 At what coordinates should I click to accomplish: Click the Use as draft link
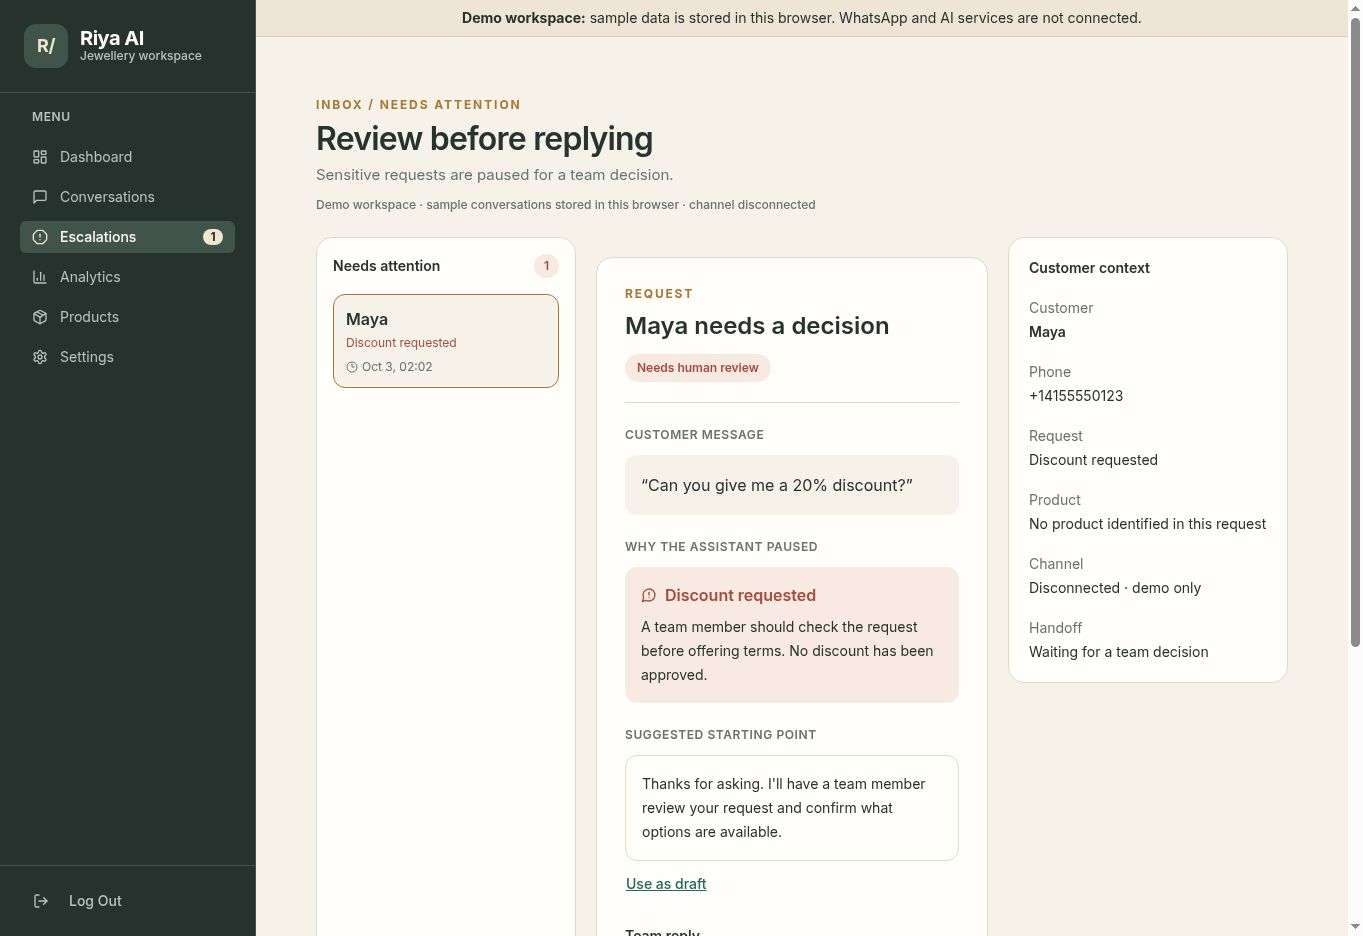click(666, 884)
